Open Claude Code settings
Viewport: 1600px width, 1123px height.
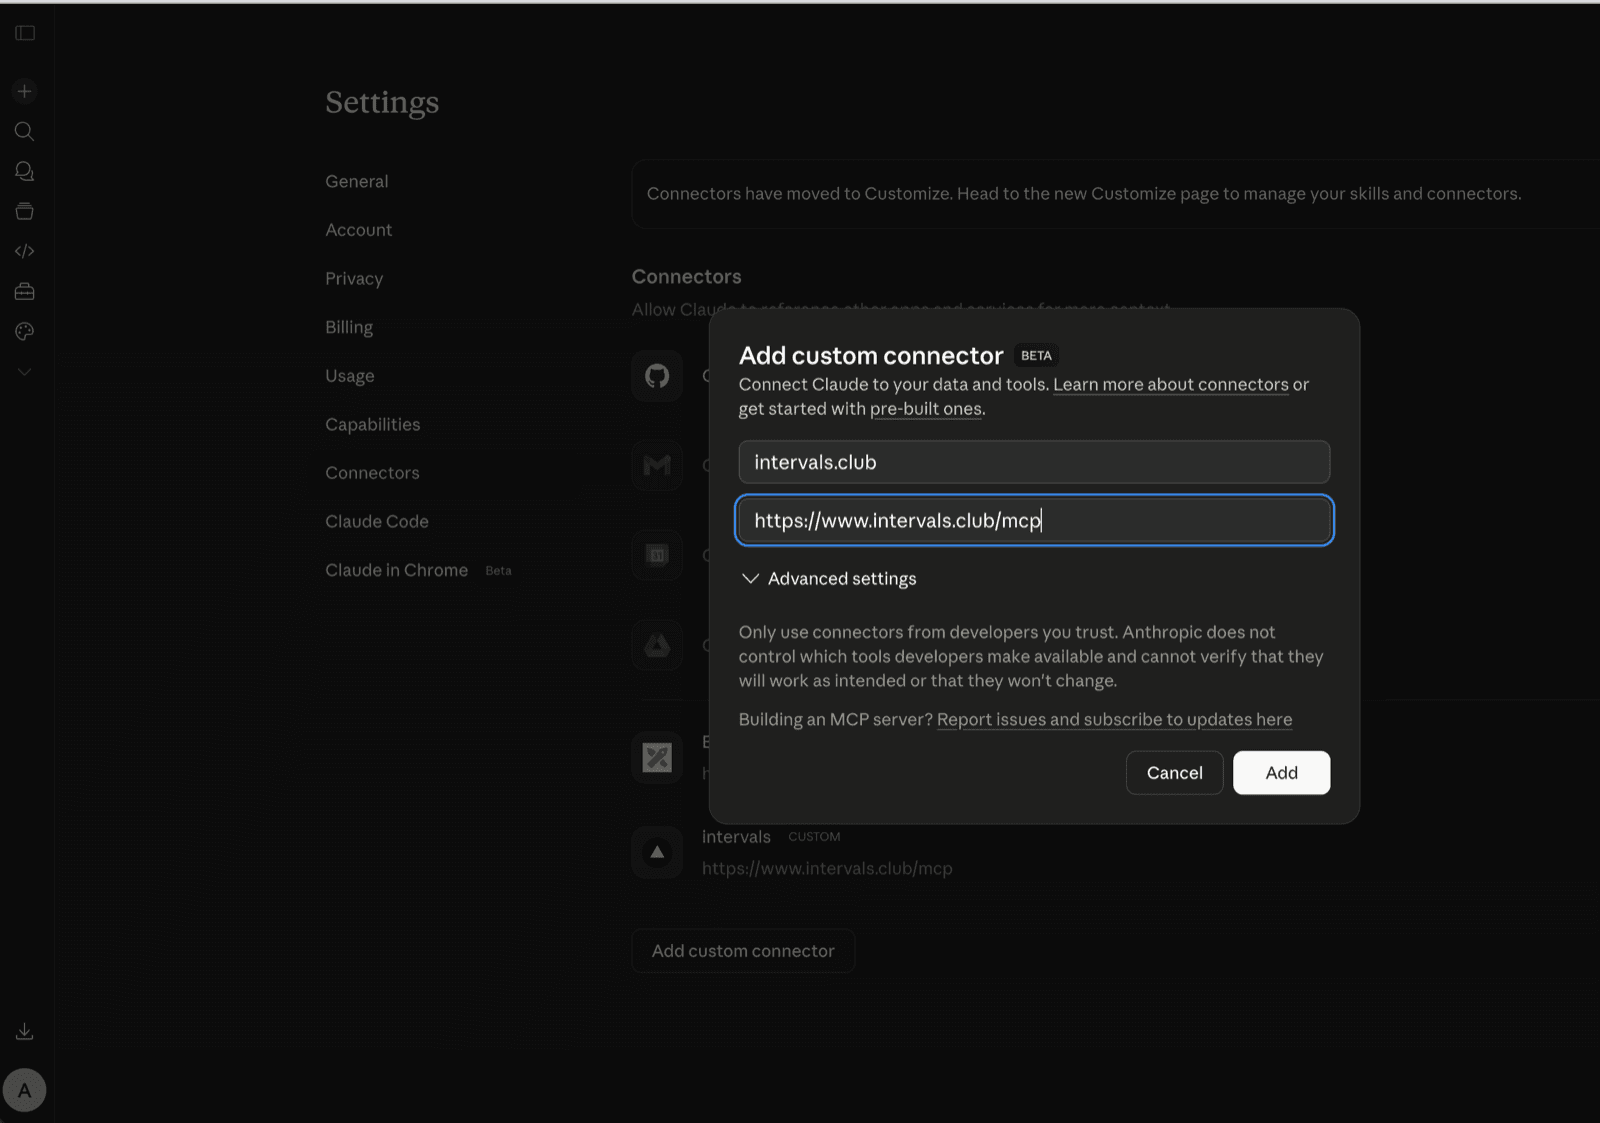click(377, 521)
